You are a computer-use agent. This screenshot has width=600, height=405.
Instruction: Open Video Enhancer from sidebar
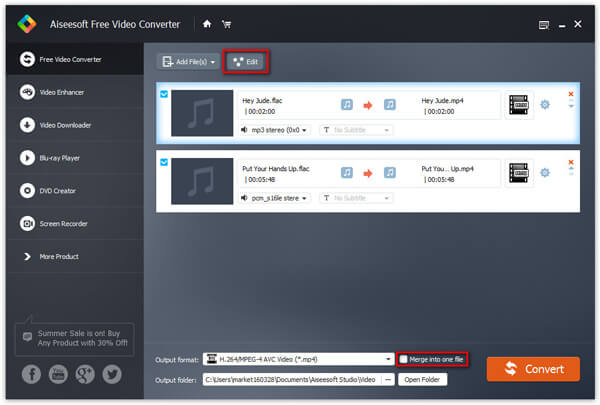(x=75, y=92)
